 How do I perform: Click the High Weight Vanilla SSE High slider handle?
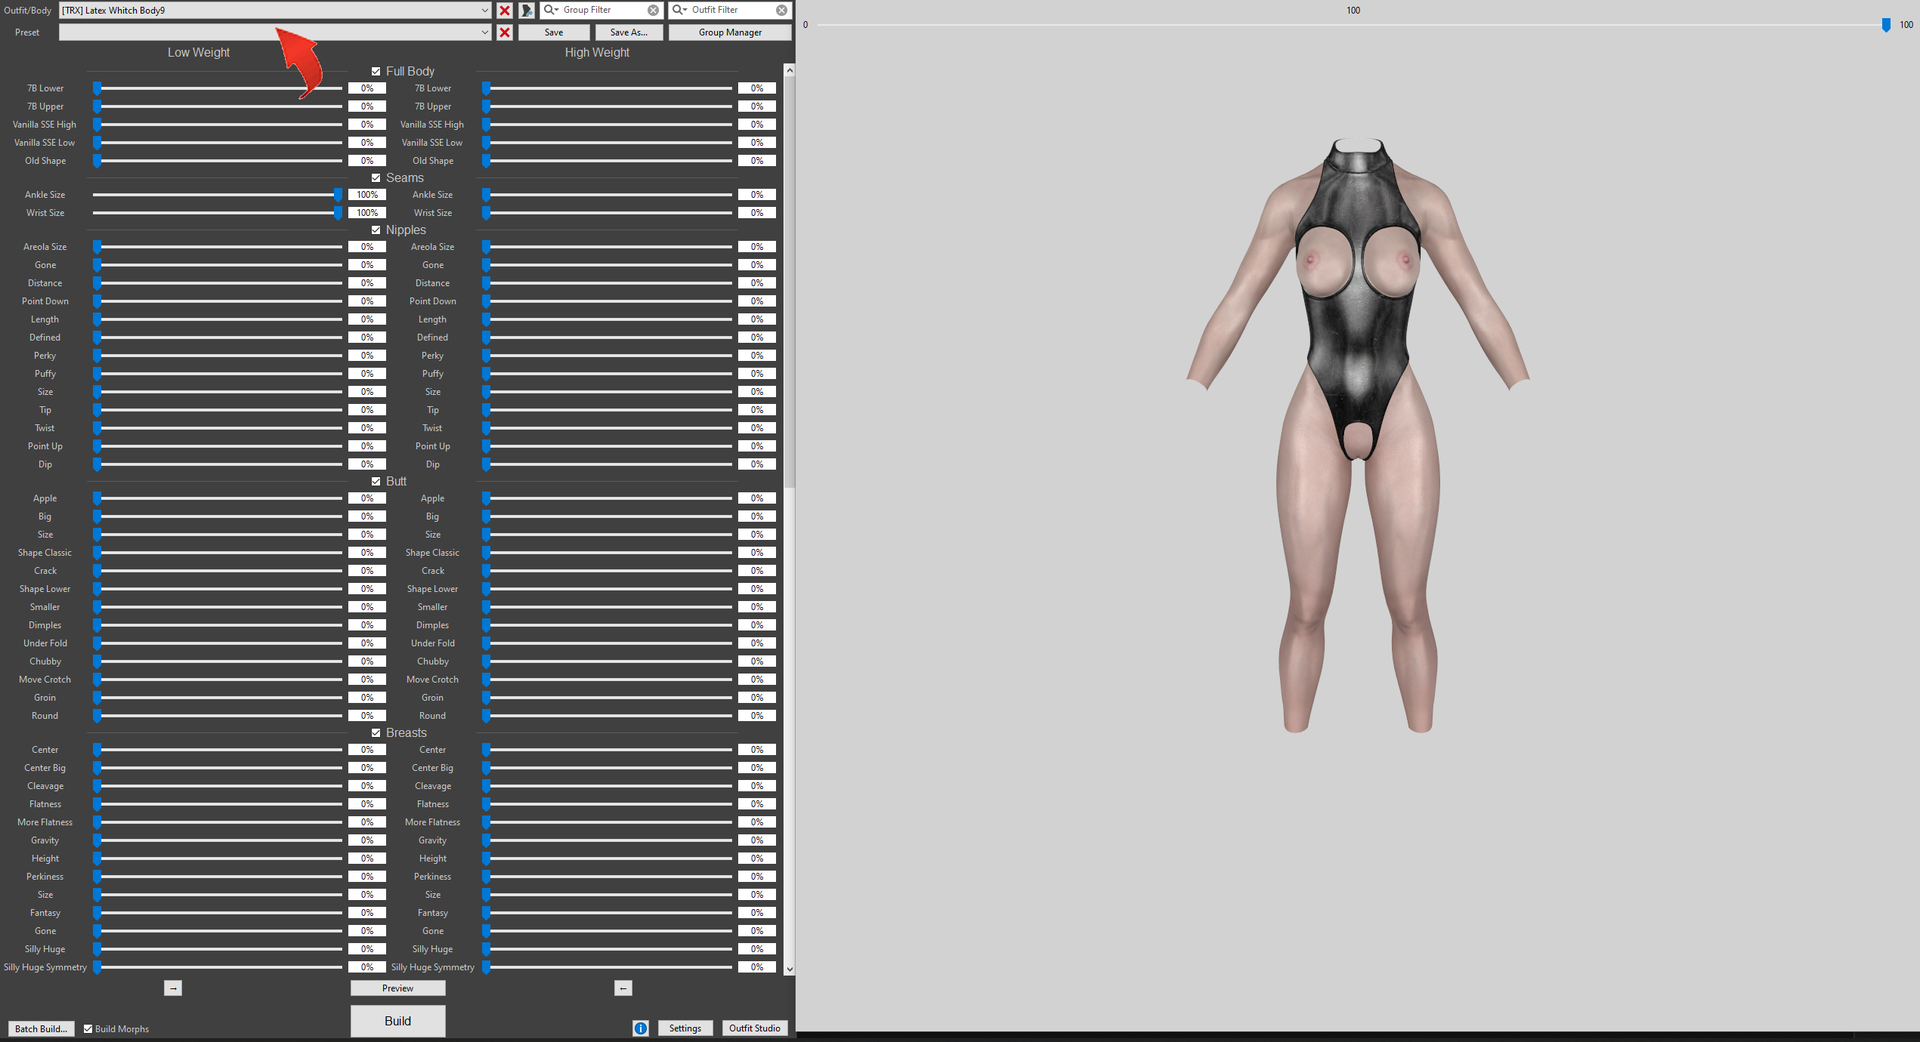tap(486, 125)
